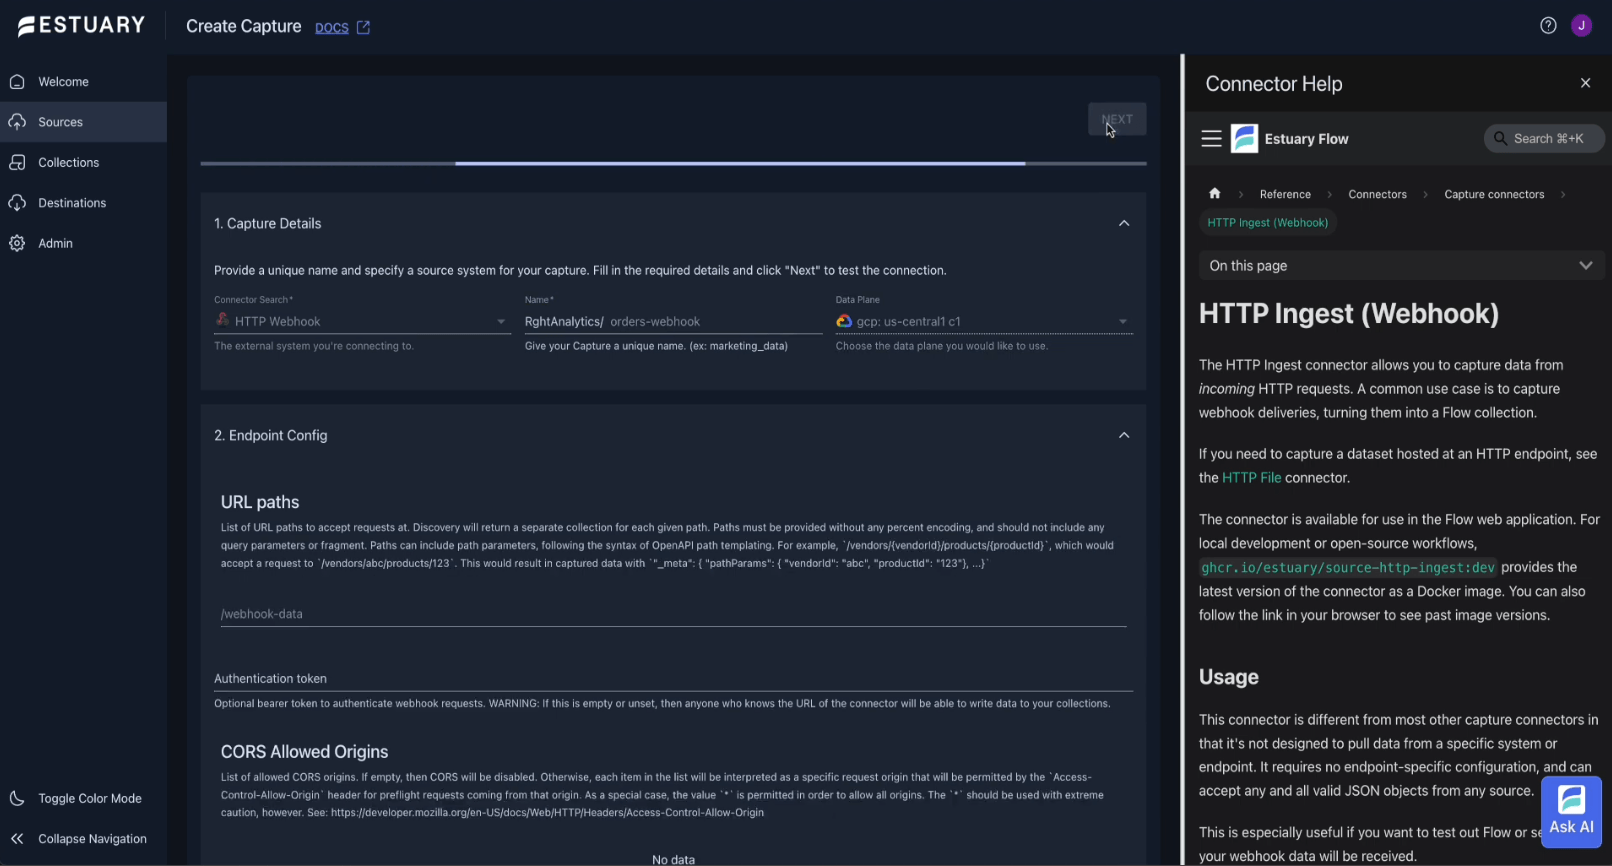The height and width of the screenshot is (866, 1612).
Task: Open the Reference breadcrumb
Action: pos(1285,194)
